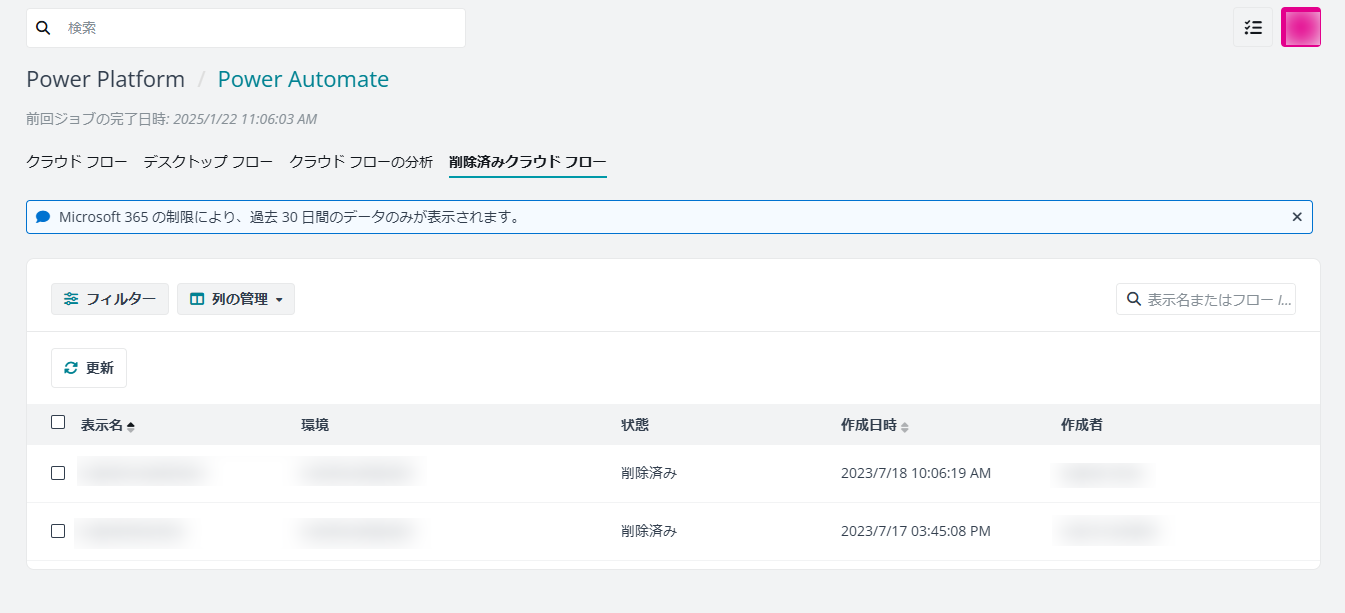Sort by 表示名 column
Viewport: 1345px width, 613px height.
point(108,425)
